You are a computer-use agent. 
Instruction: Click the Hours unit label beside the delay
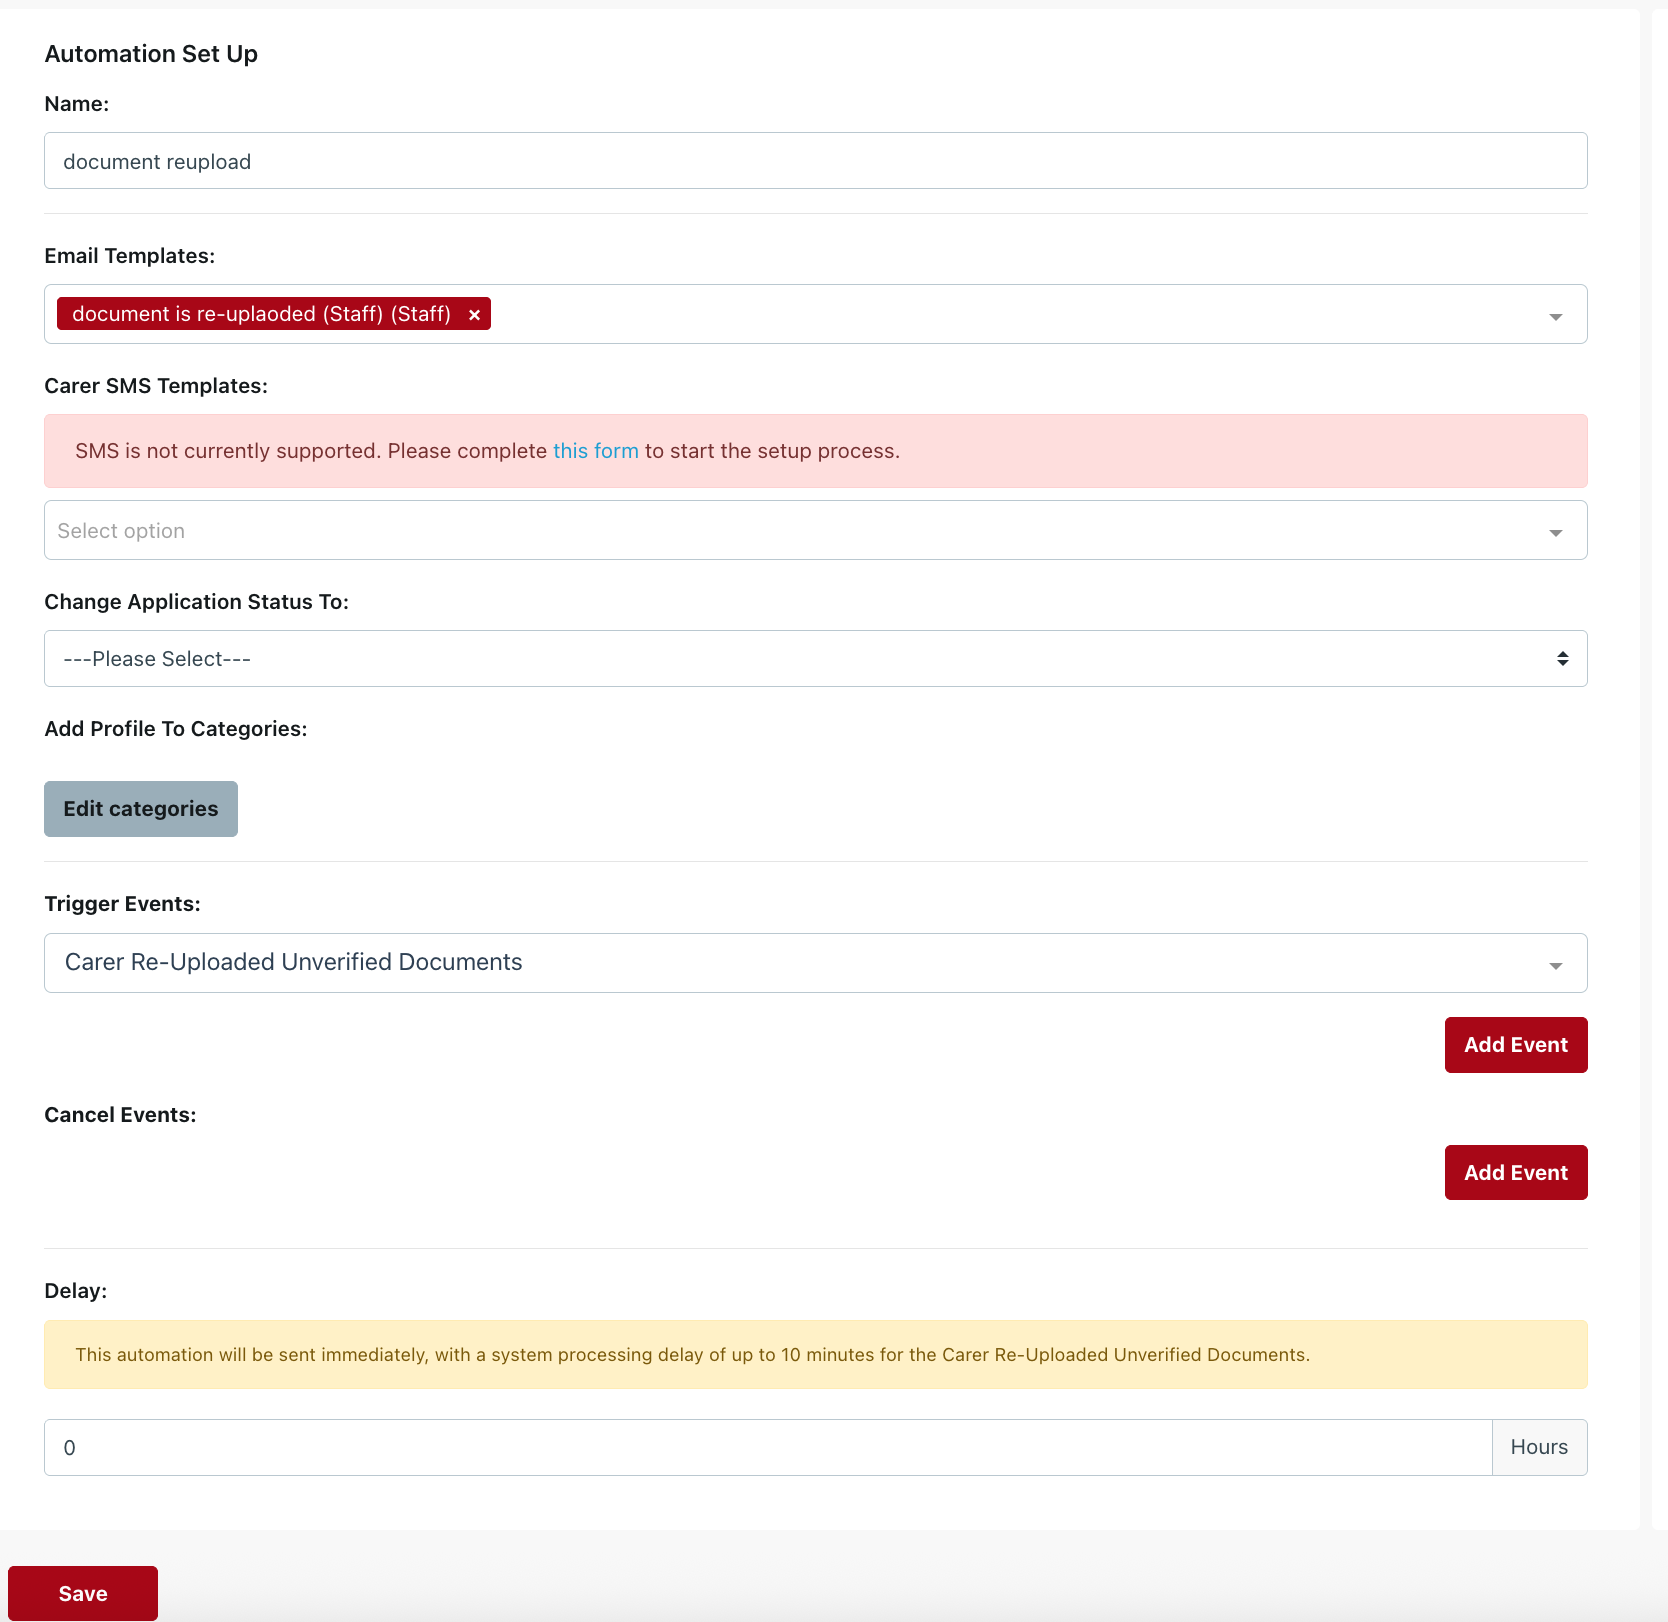pyautogui.click(x=1538, y=1448)
